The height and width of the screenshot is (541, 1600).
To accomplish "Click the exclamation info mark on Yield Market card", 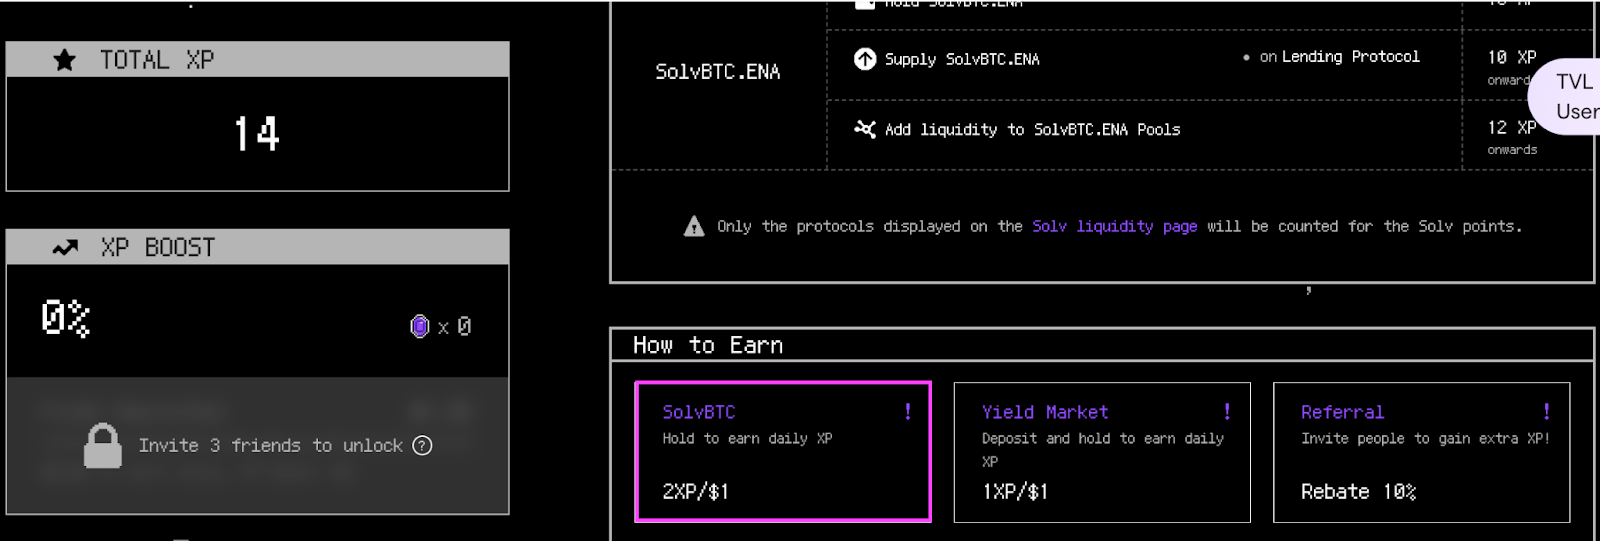I will (x=1227, y=411).
